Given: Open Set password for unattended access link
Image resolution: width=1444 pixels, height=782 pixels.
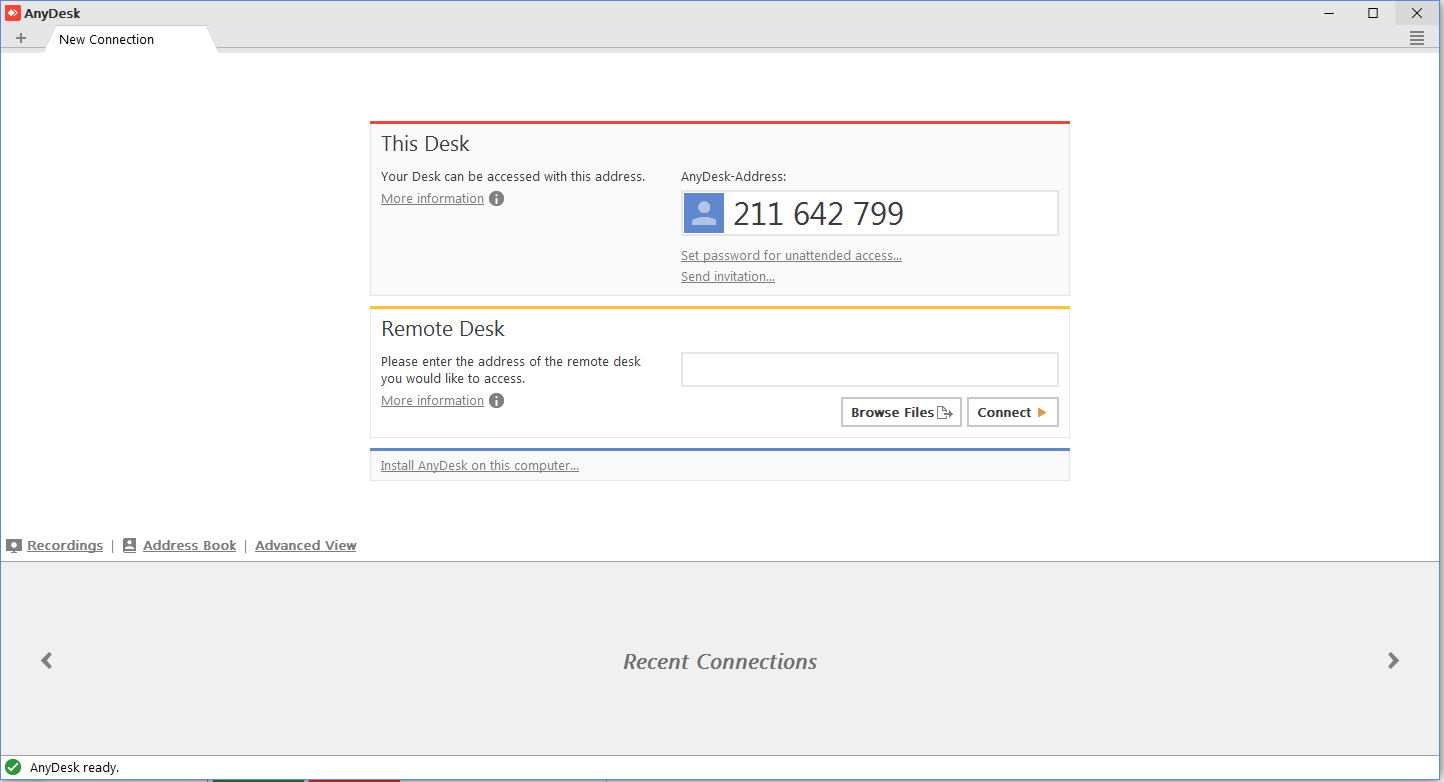Looking at the screenshot, I should (791, 255).
